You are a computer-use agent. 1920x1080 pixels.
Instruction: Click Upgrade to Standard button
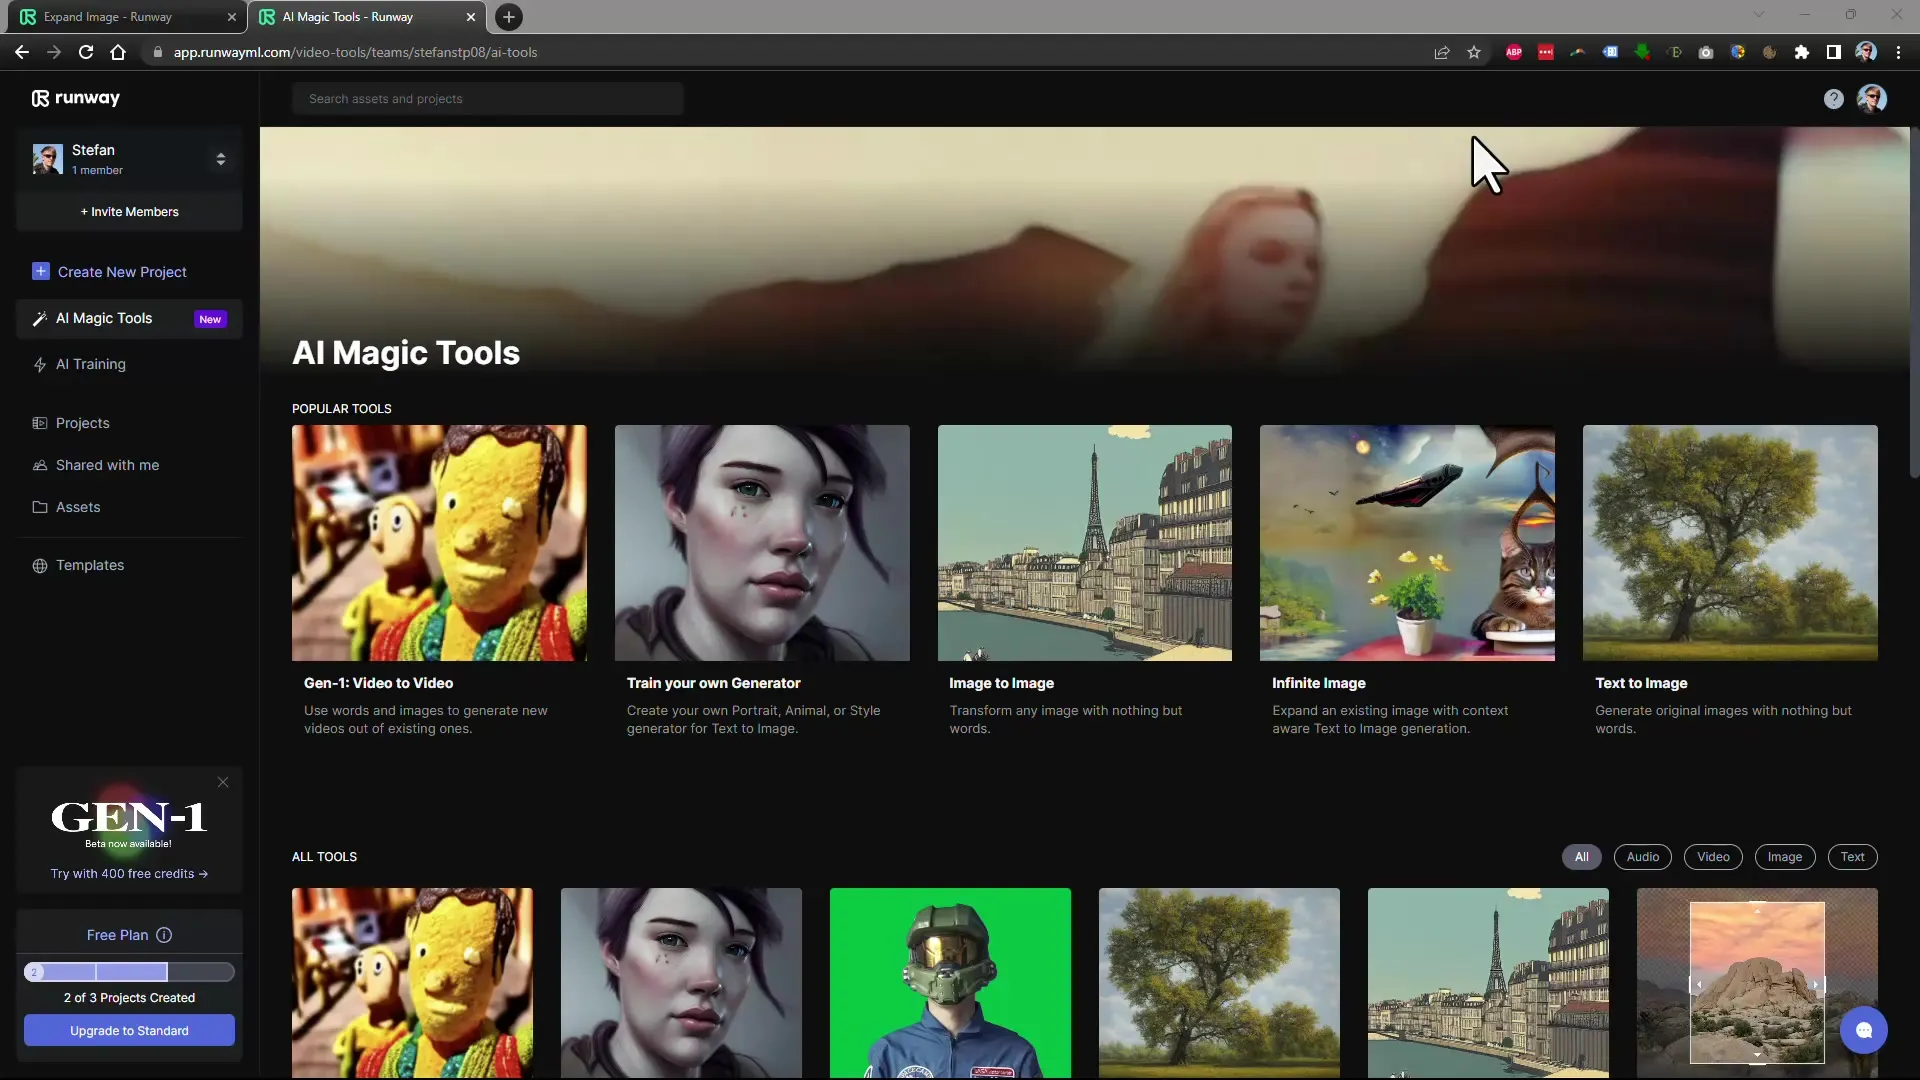(x=128, y=1030)
